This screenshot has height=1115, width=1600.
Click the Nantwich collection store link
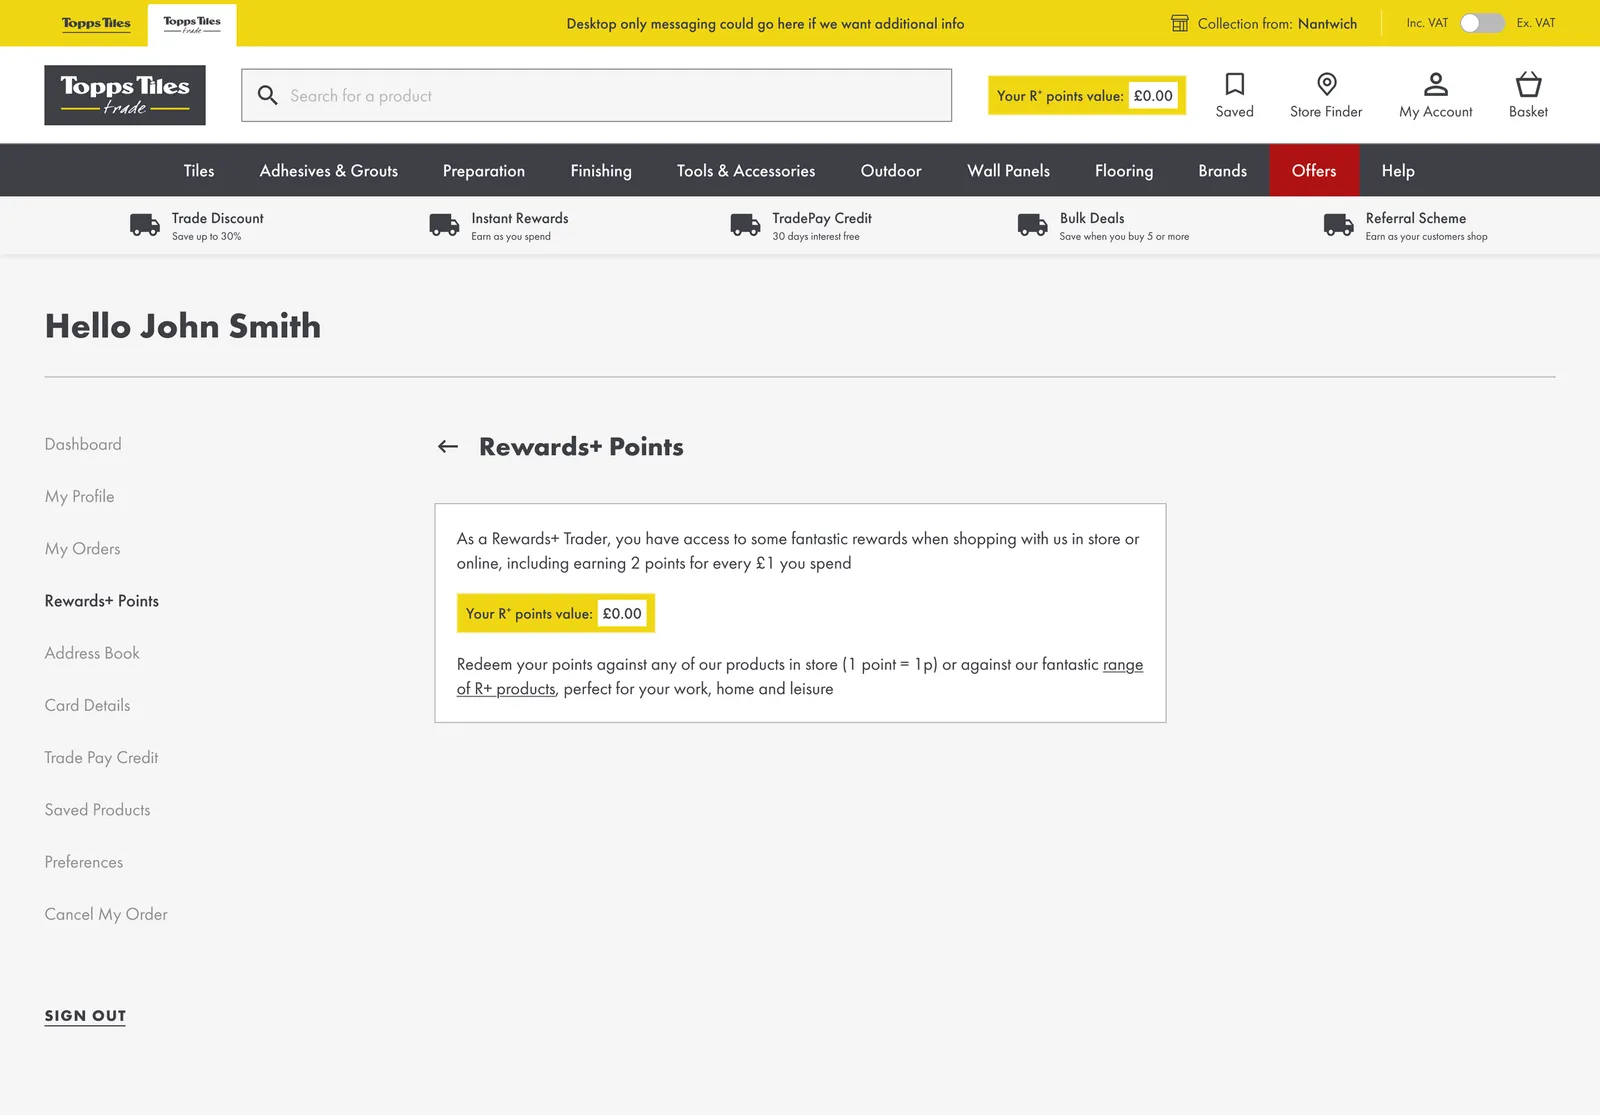(1327, 23)
